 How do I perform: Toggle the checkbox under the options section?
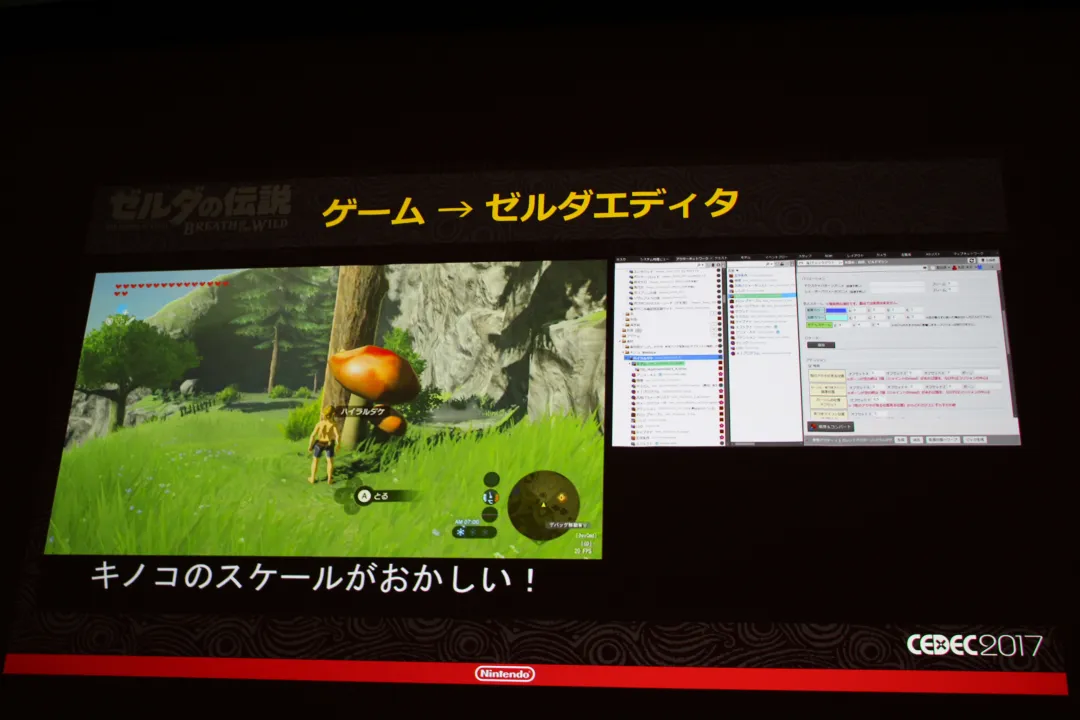[809, 365]
